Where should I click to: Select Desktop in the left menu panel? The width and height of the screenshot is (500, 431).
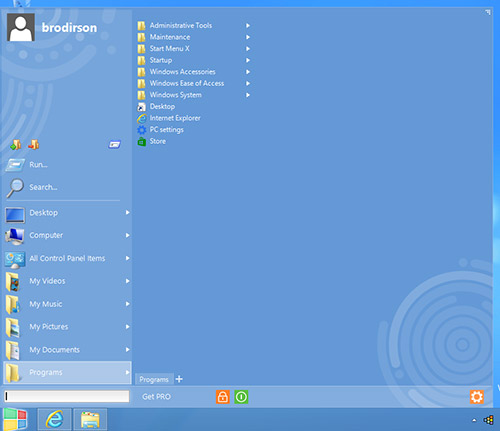click(x=67, y=213)
